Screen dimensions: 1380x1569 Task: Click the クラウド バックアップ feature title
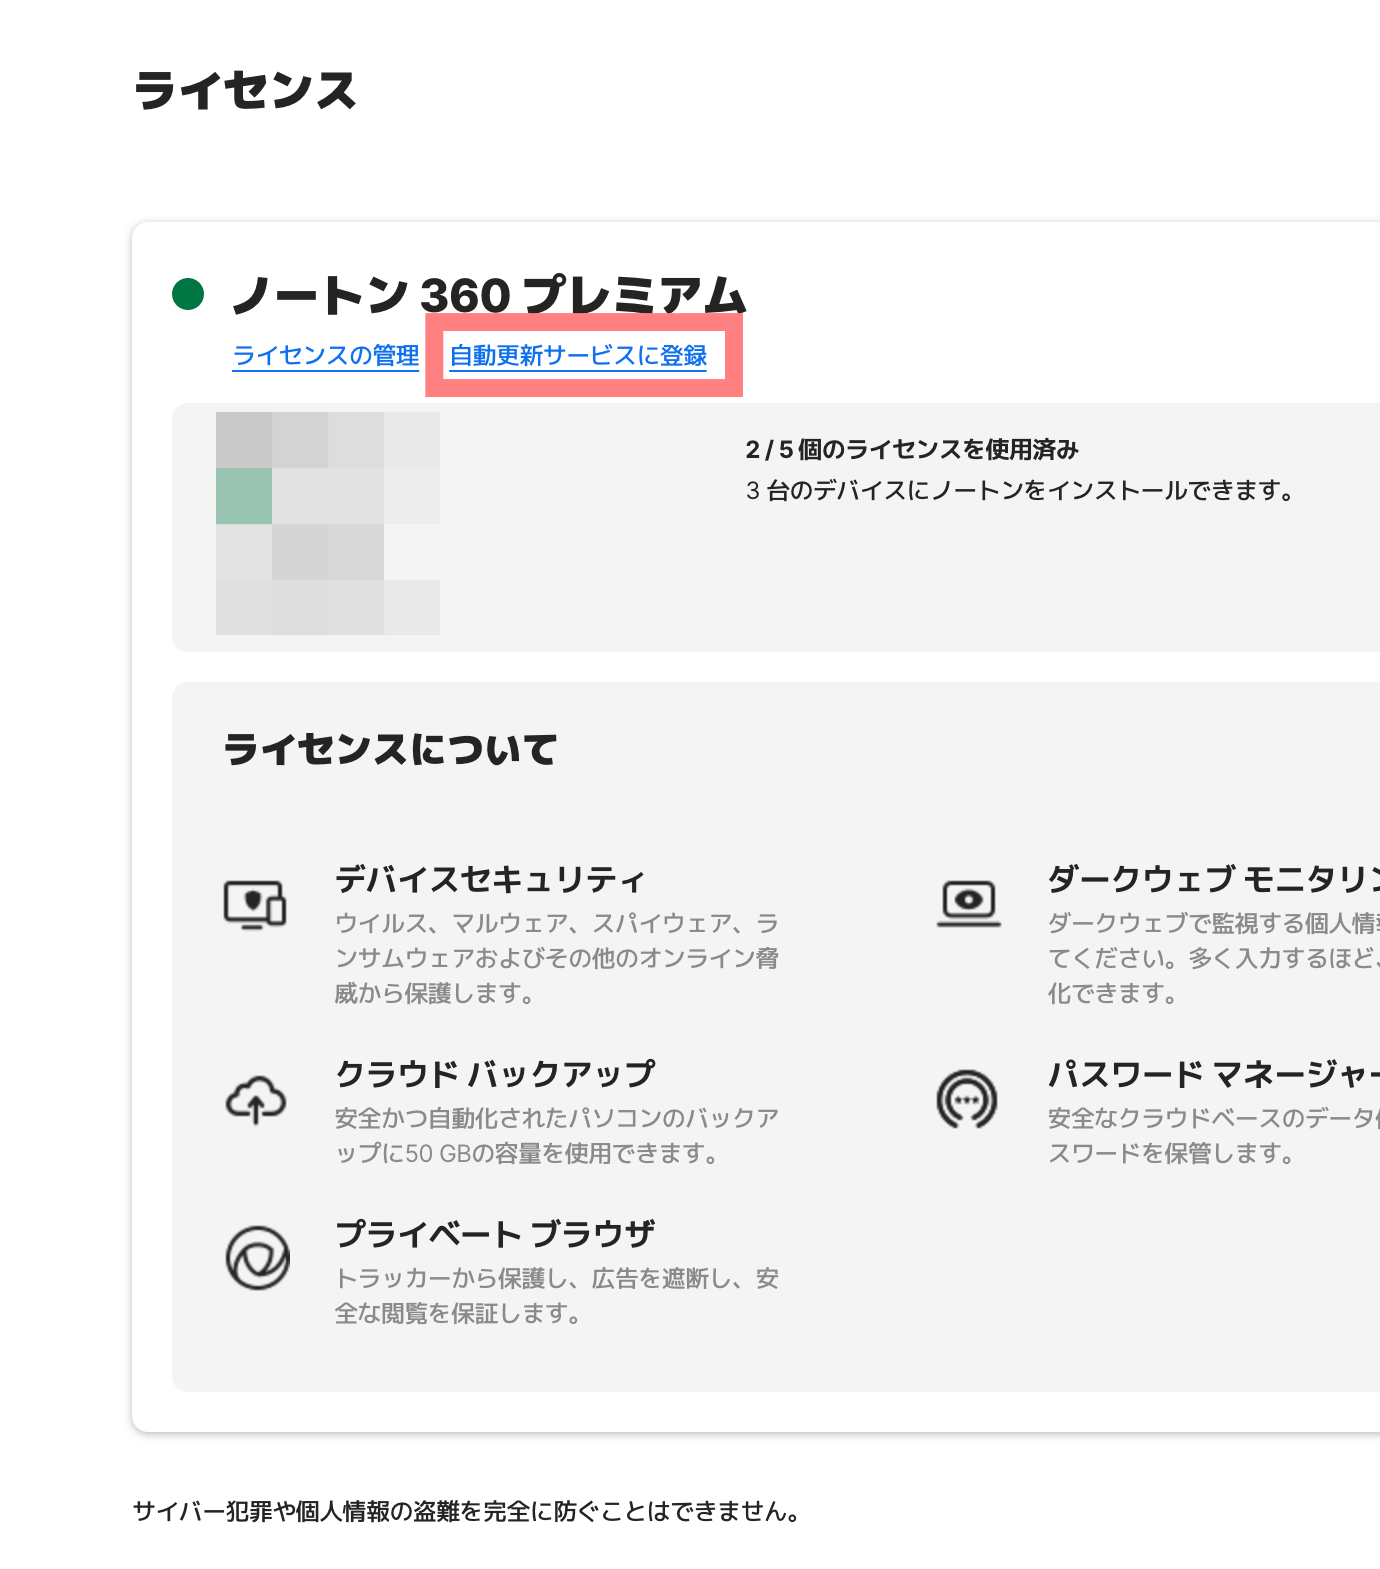[495, 1074]
